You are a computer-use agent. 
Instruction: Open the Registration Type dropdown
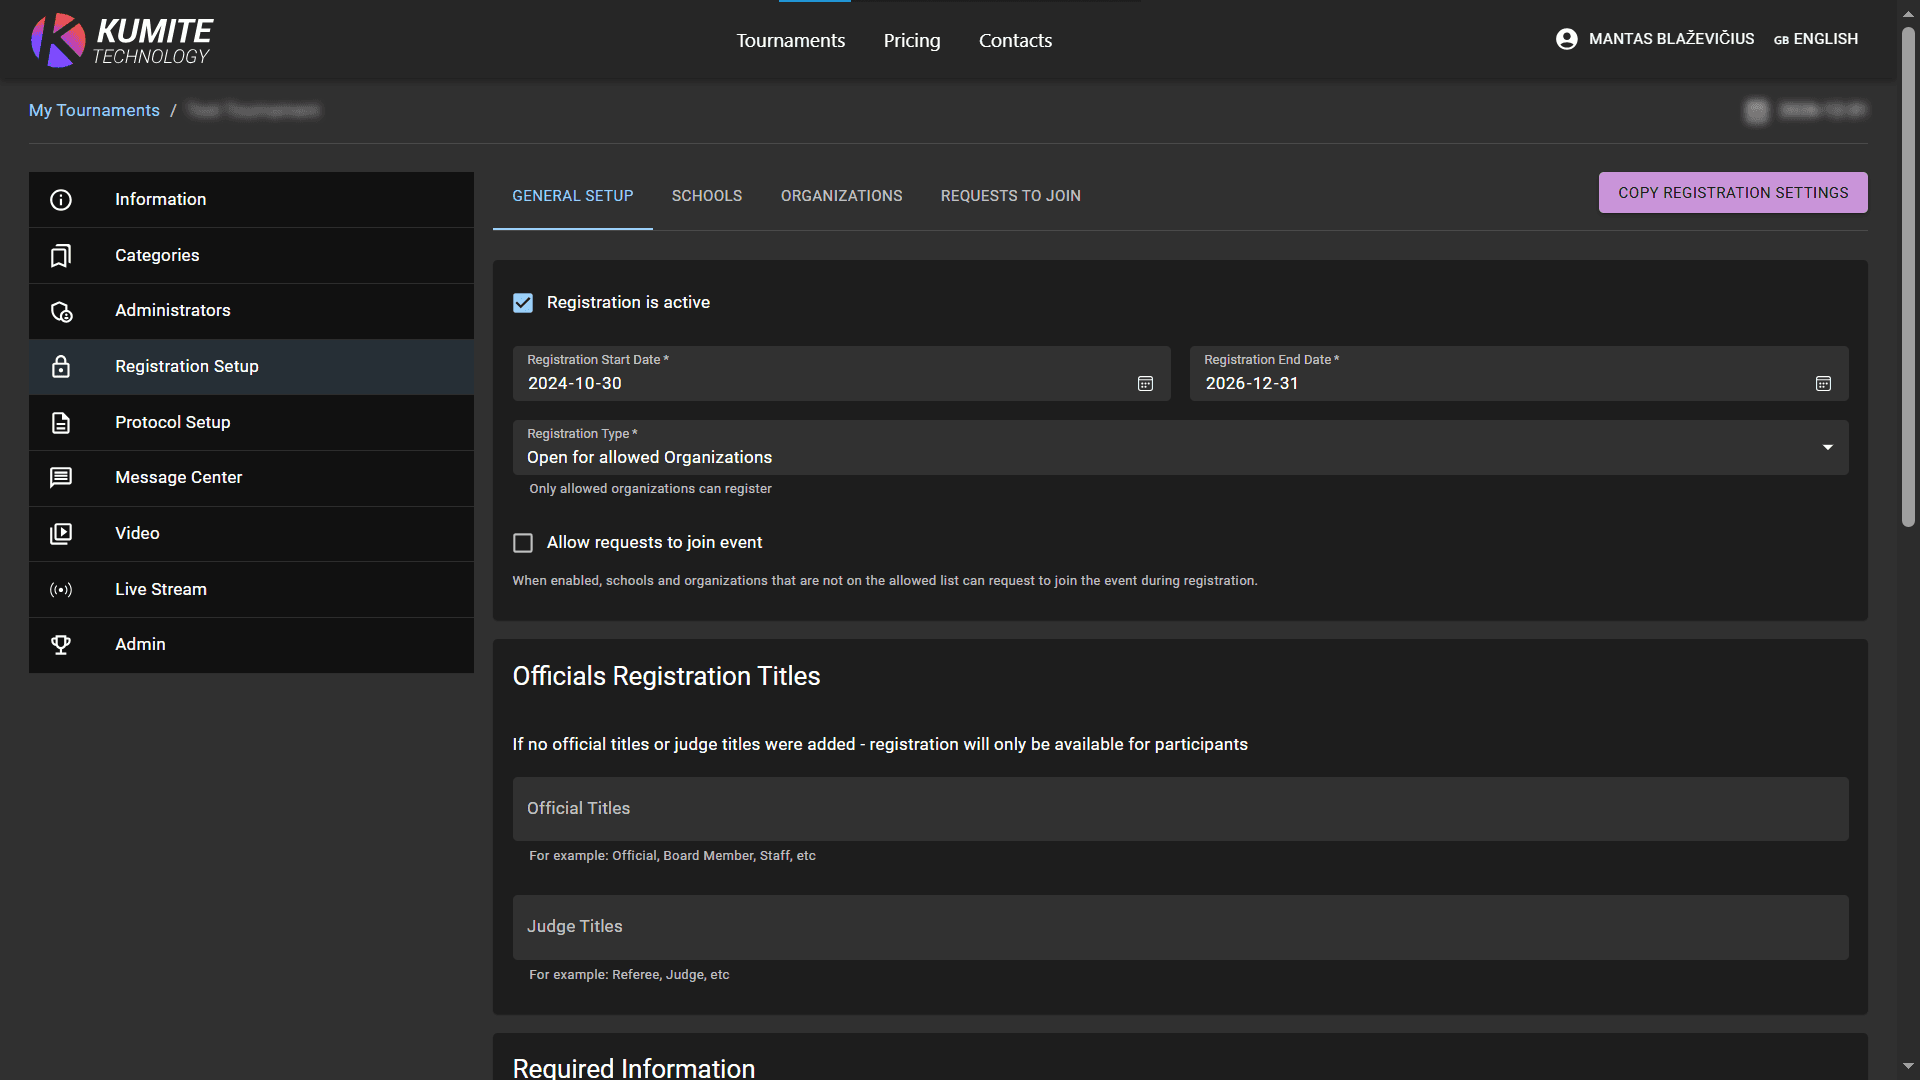point(1828,447)
